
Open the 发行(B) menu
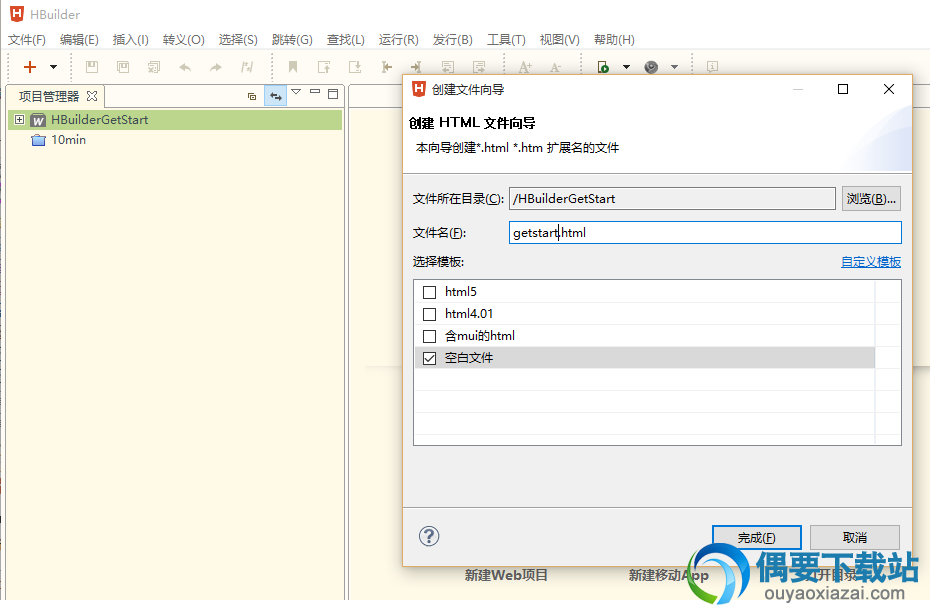453,40
